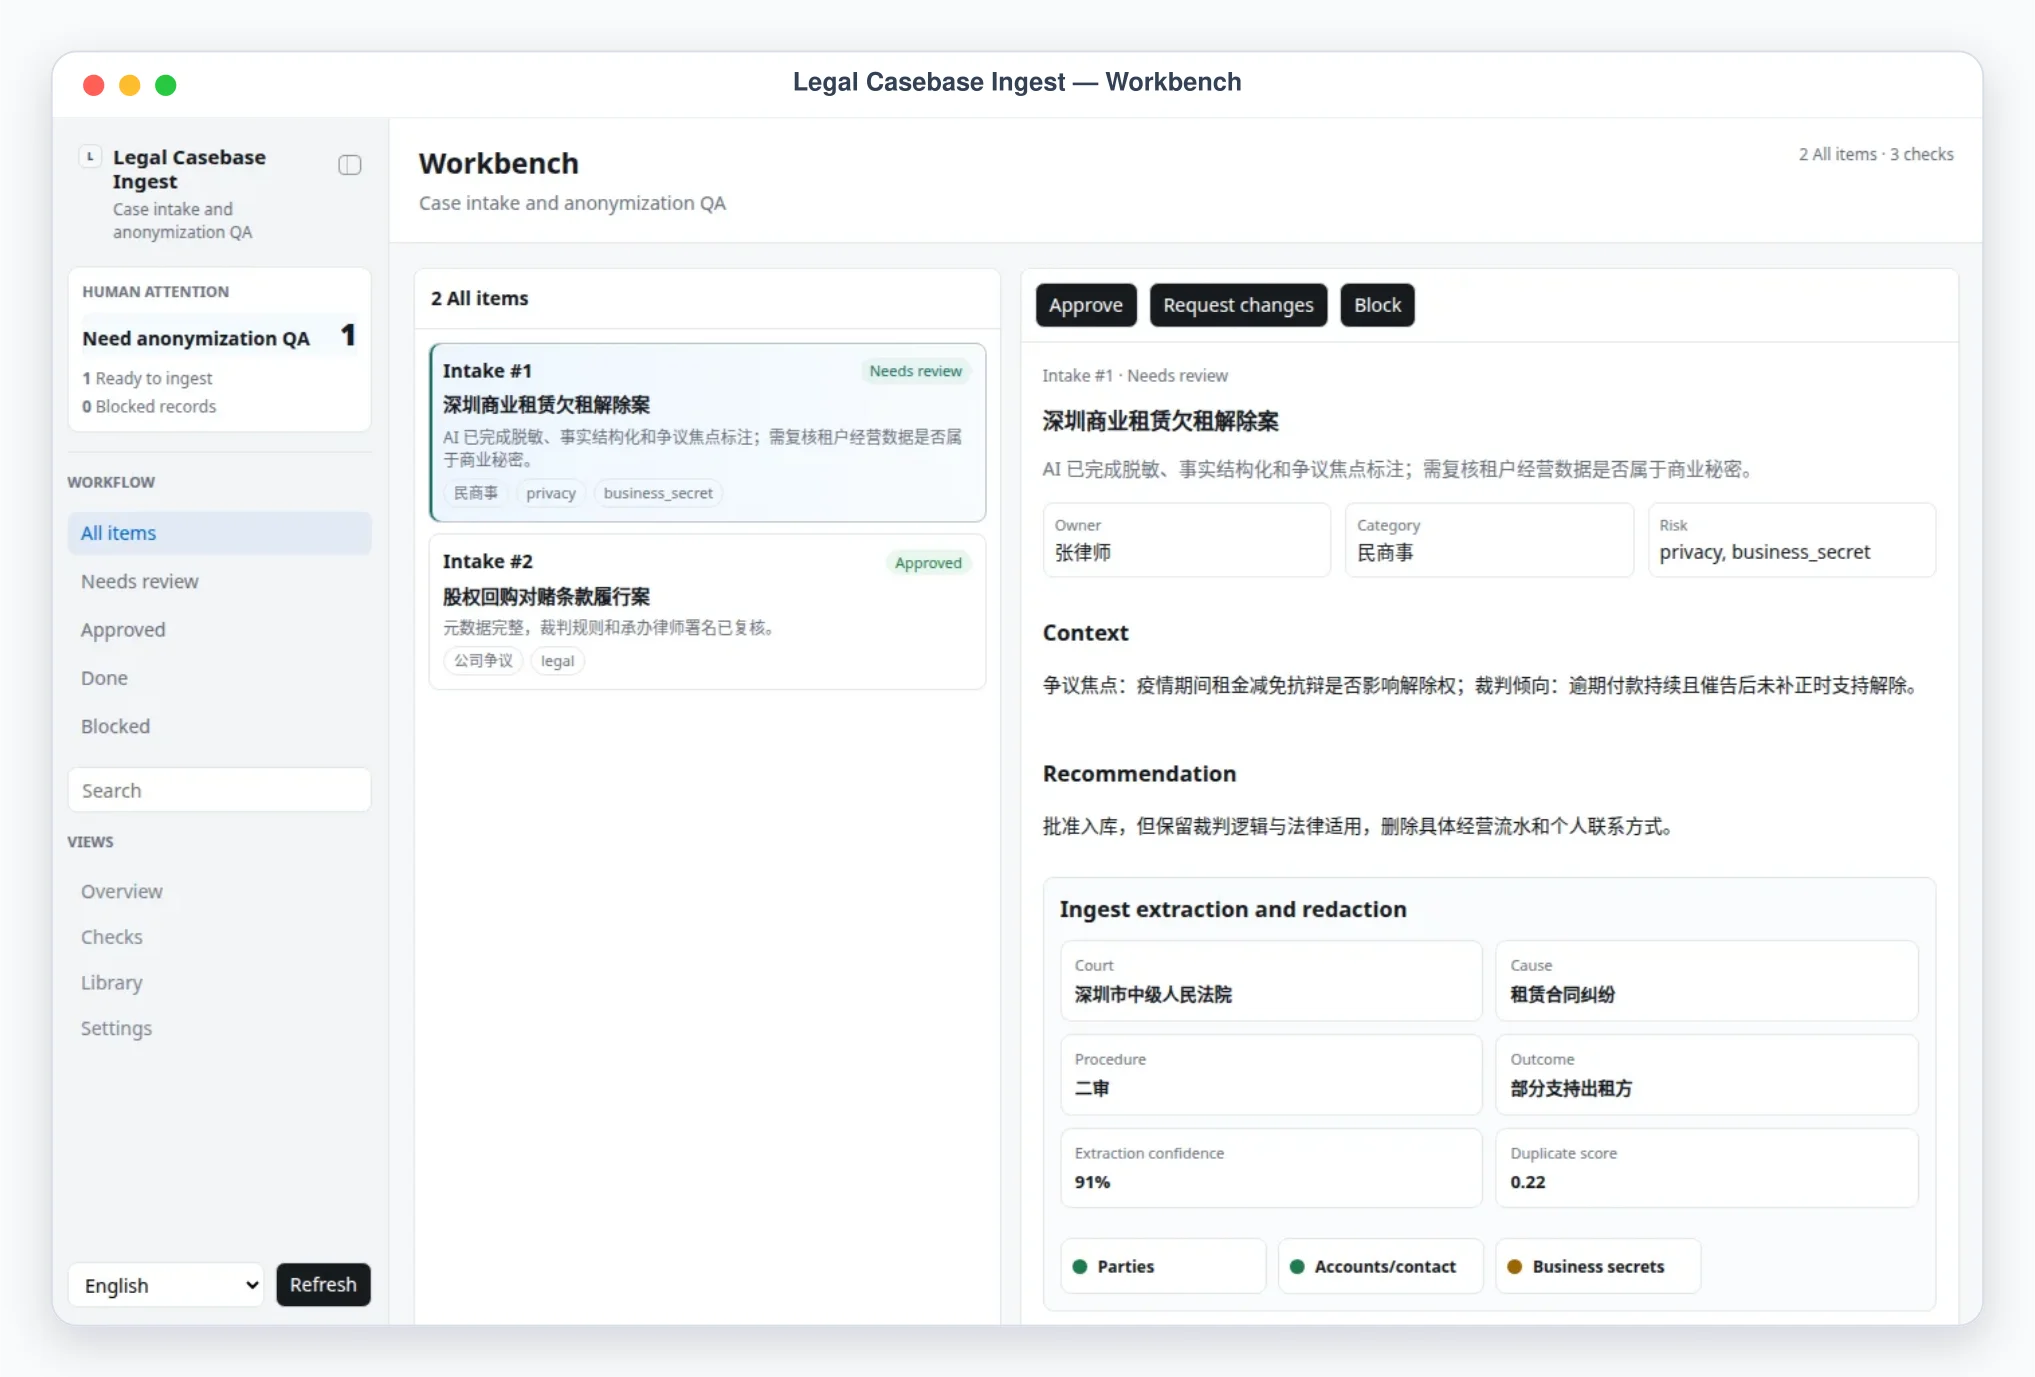Show Approved workflow items

(219, 629)
